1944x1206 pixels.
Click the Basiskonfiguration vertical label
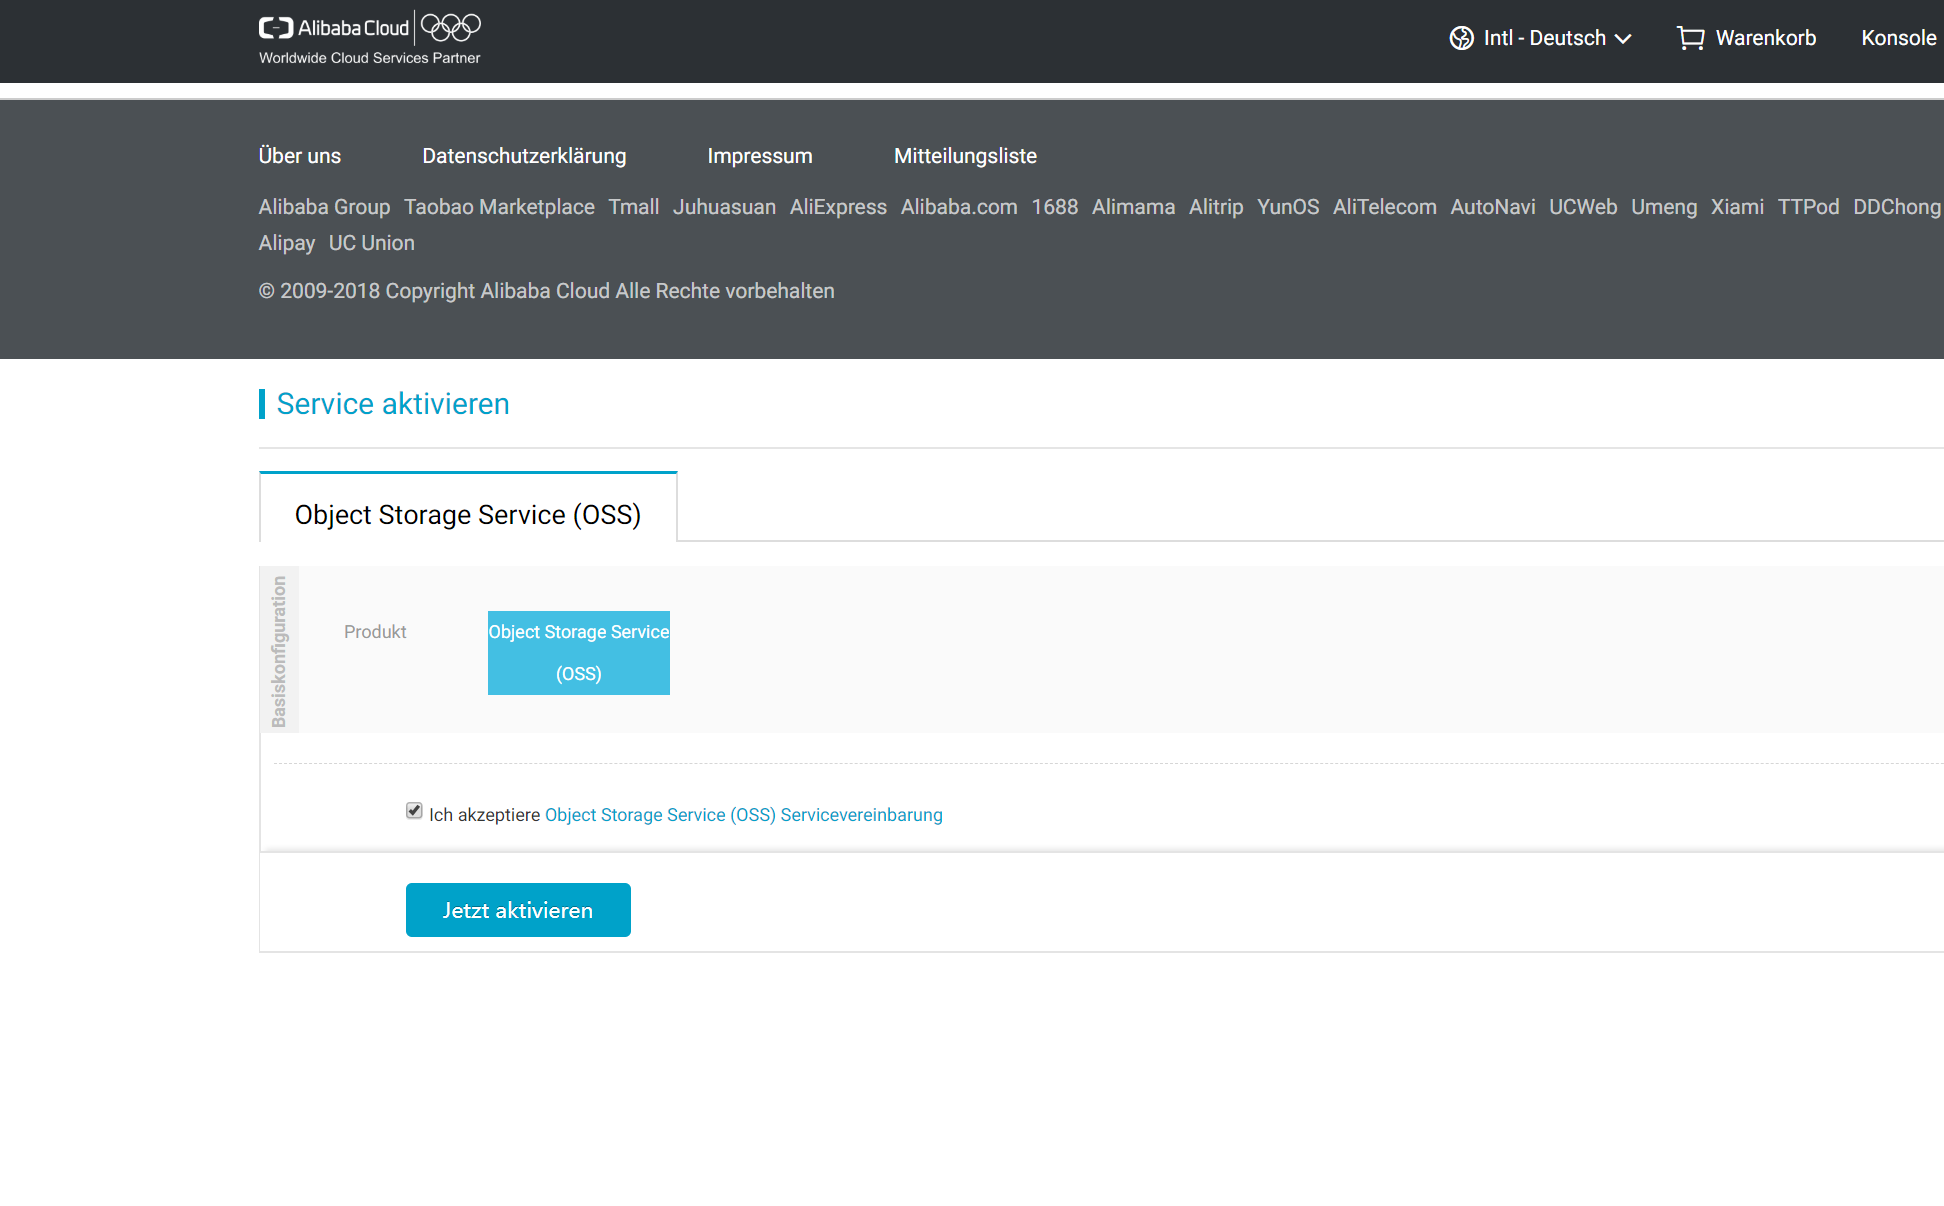pyautogui.click(x=279, y=651)
